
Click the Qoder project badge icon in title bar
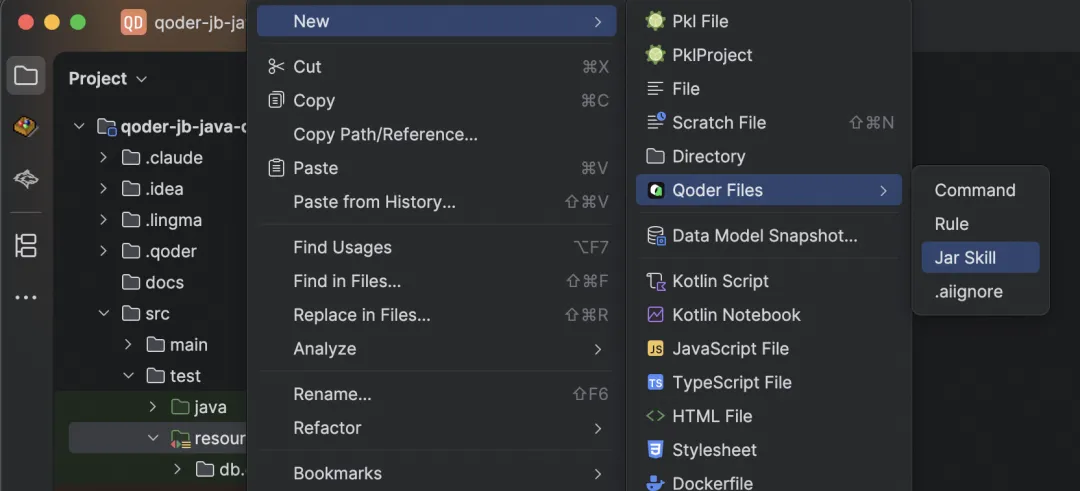(133, 22)
